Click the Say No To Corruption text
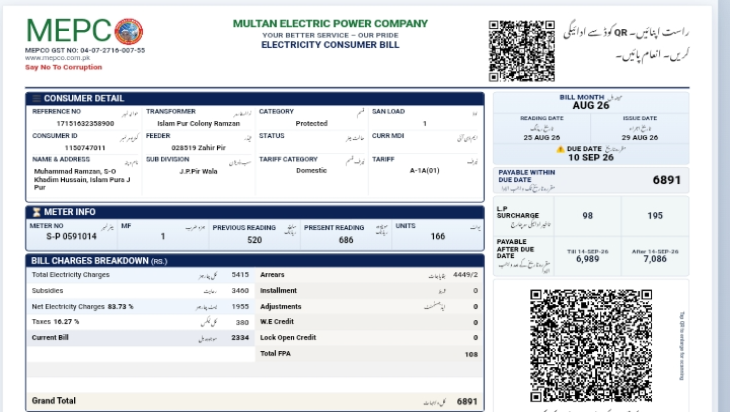730x412 pixels. [63, 67]
